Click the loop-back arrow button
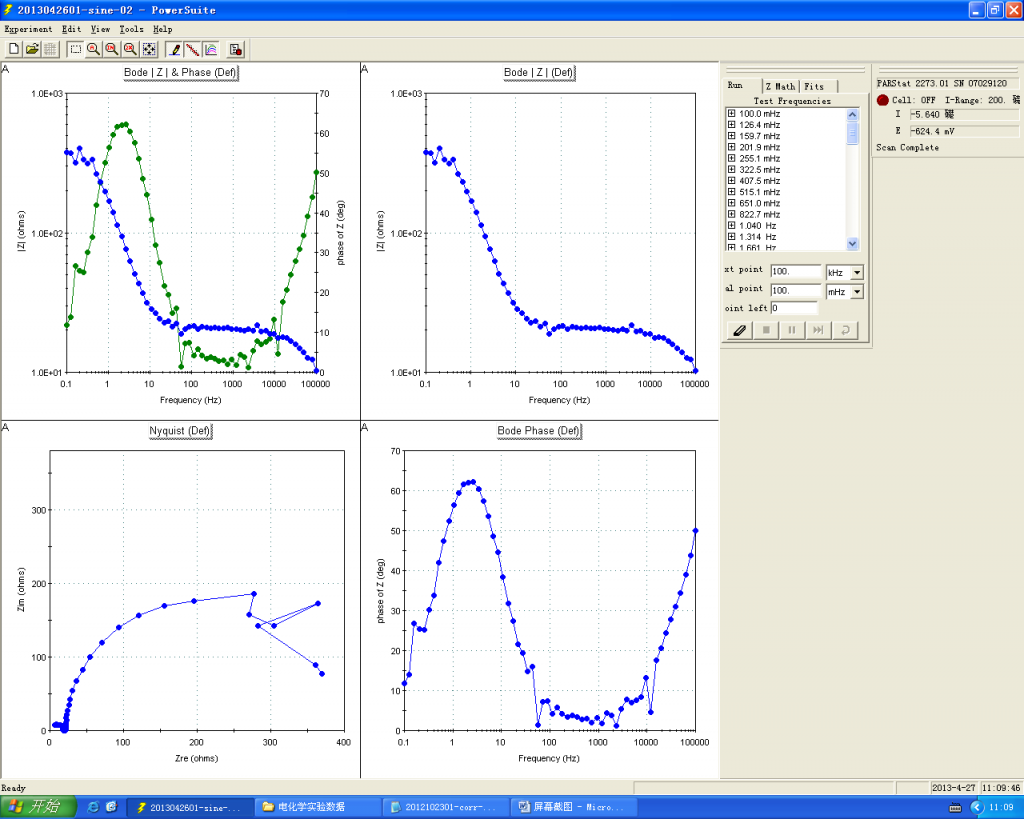 845,330
